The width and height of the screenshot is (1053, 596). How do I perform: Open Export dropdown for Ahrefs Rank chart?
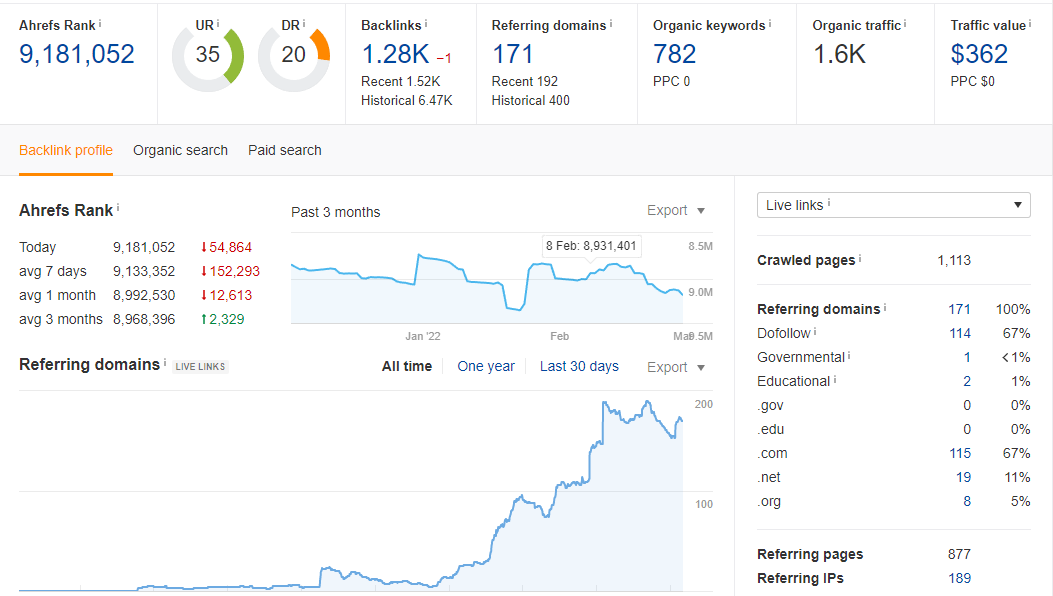676,210
